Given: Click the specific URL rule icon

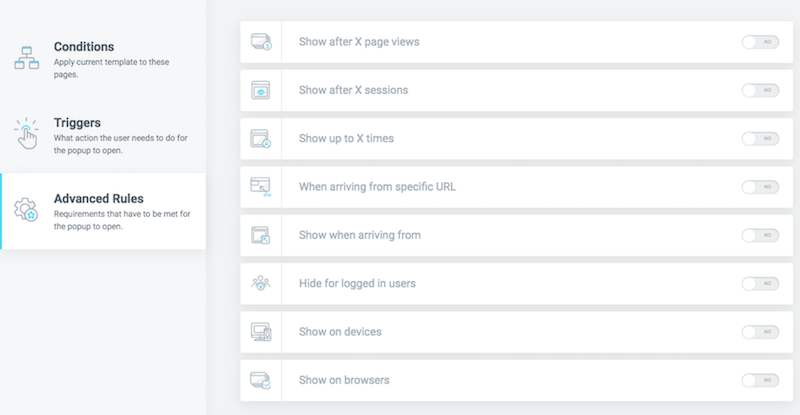Looking at the screenshot, I should pyautogui.click(x=261, y=187).
